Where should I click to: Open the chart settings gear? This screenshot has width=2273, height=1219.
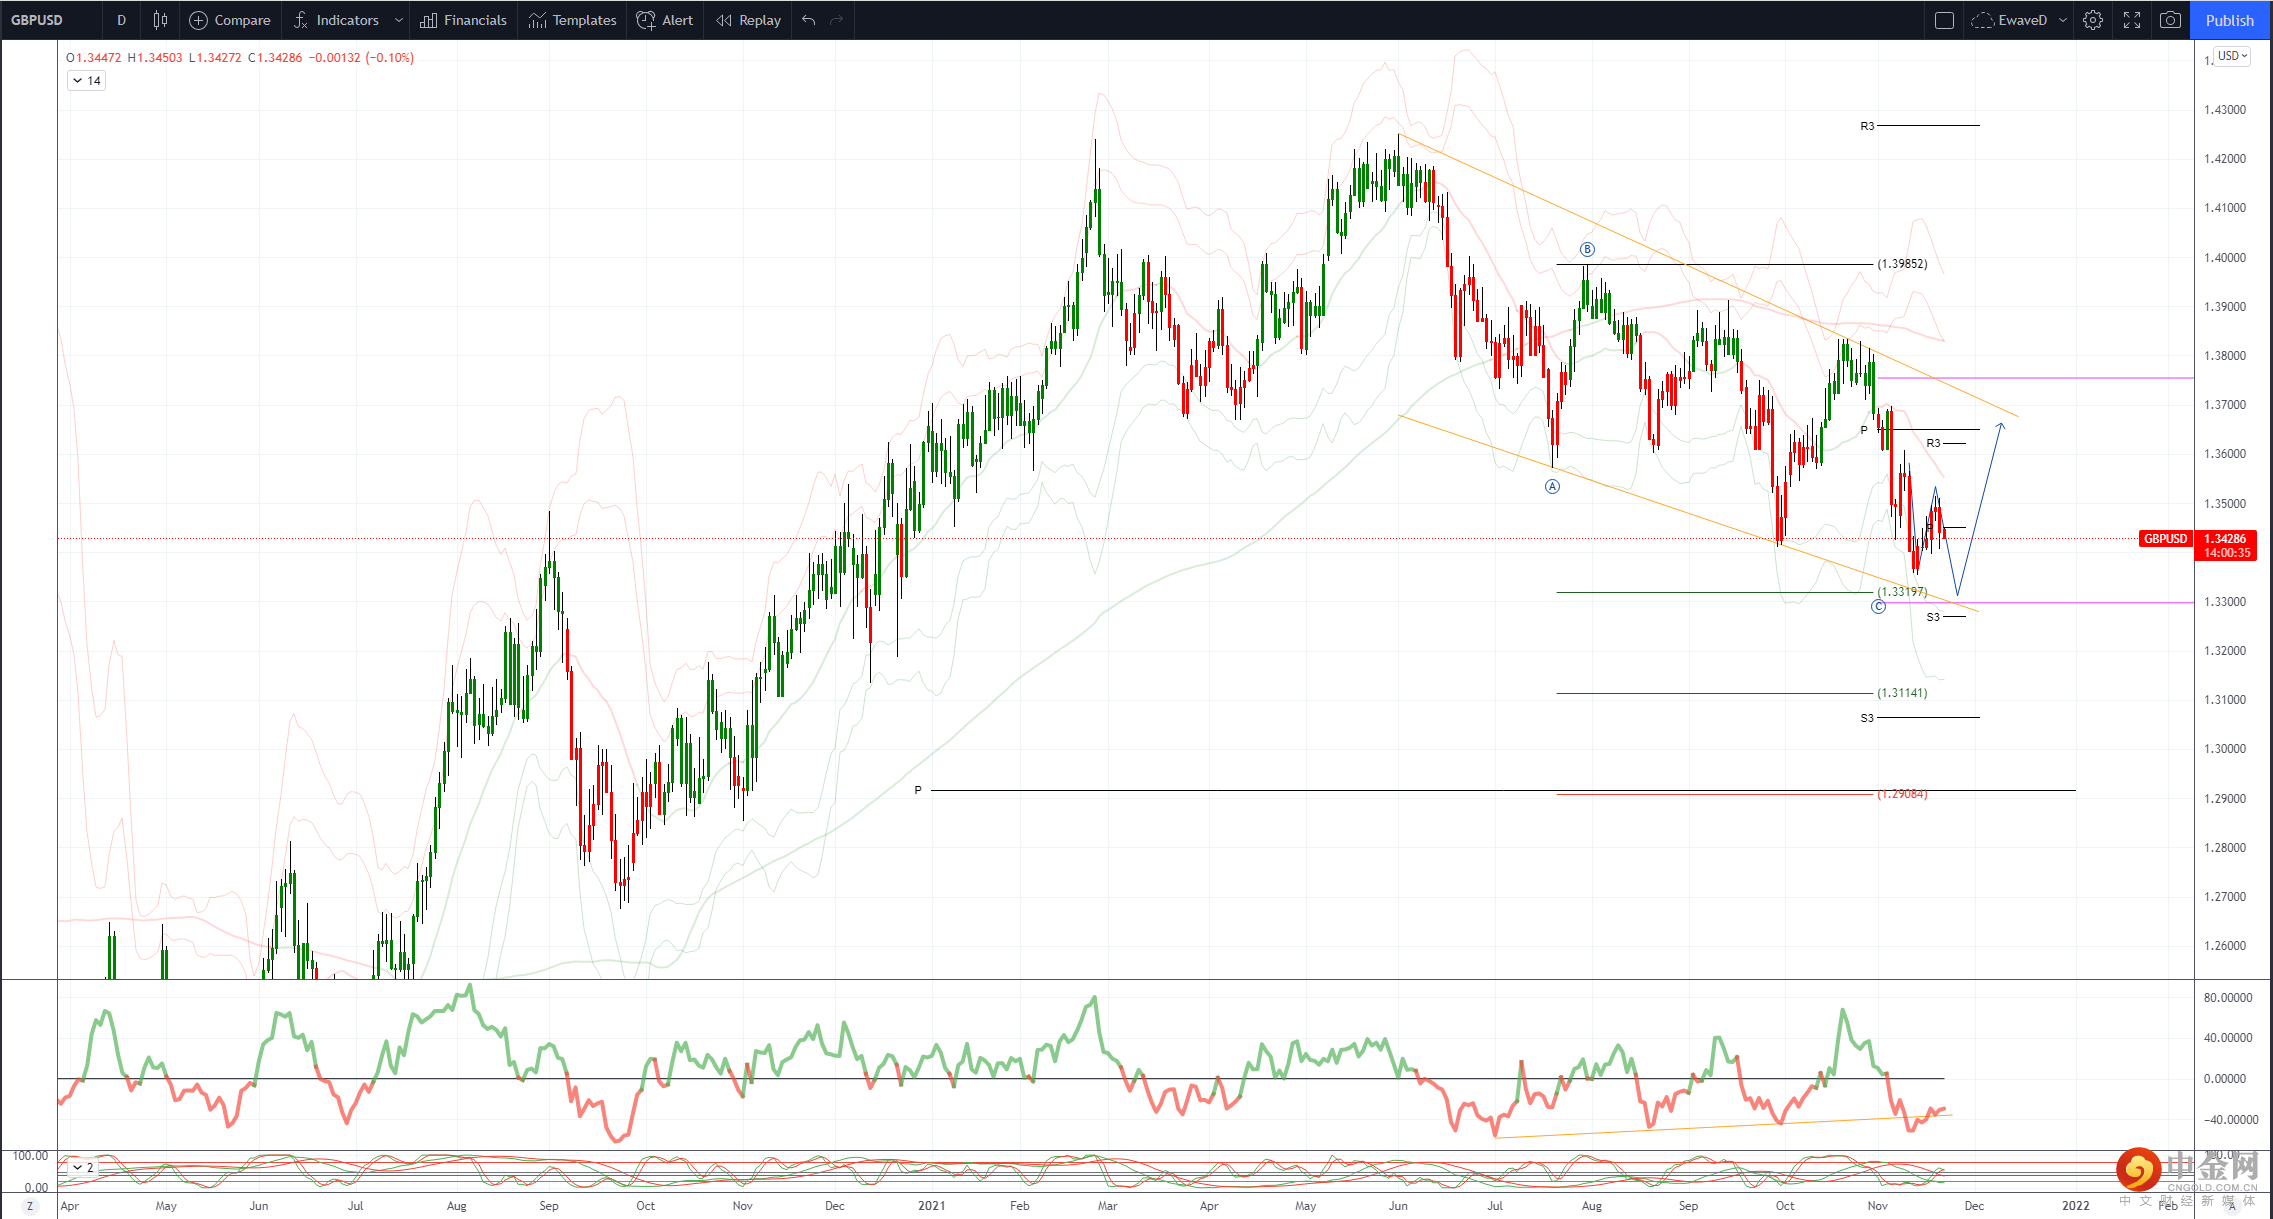pyautogui.click(x=2093, y=20)
